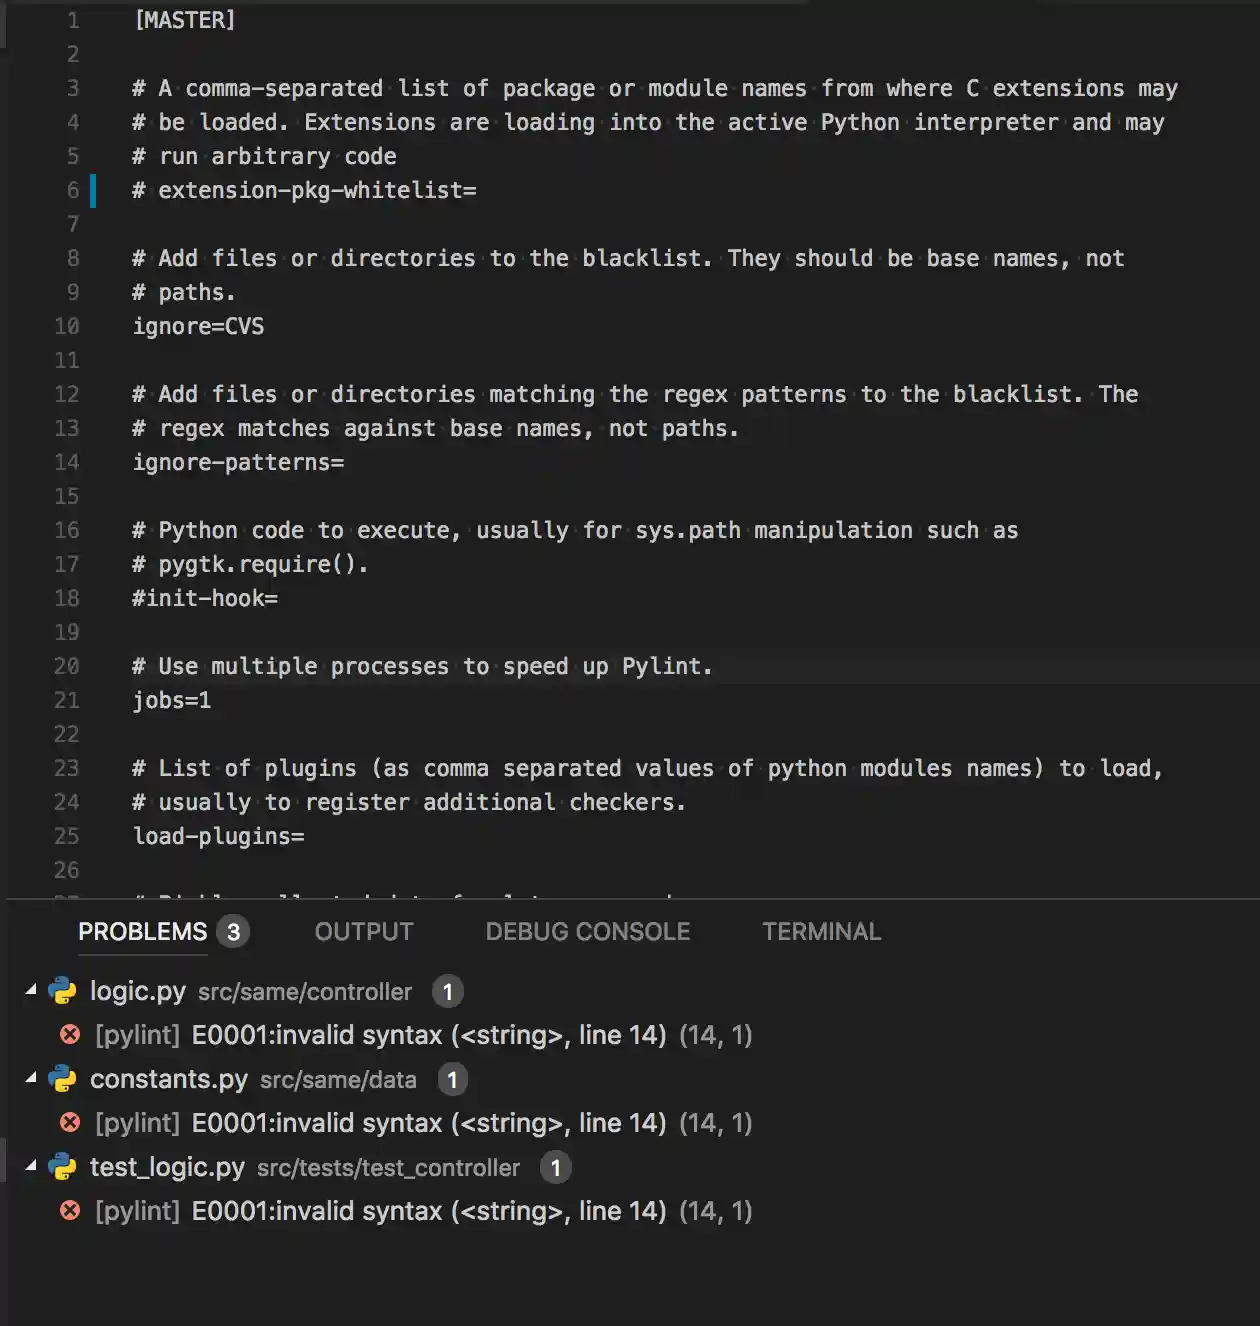Place cursor on the jobs=1 line
This screenshot has width=1260, height=1326.
point(172,700)
